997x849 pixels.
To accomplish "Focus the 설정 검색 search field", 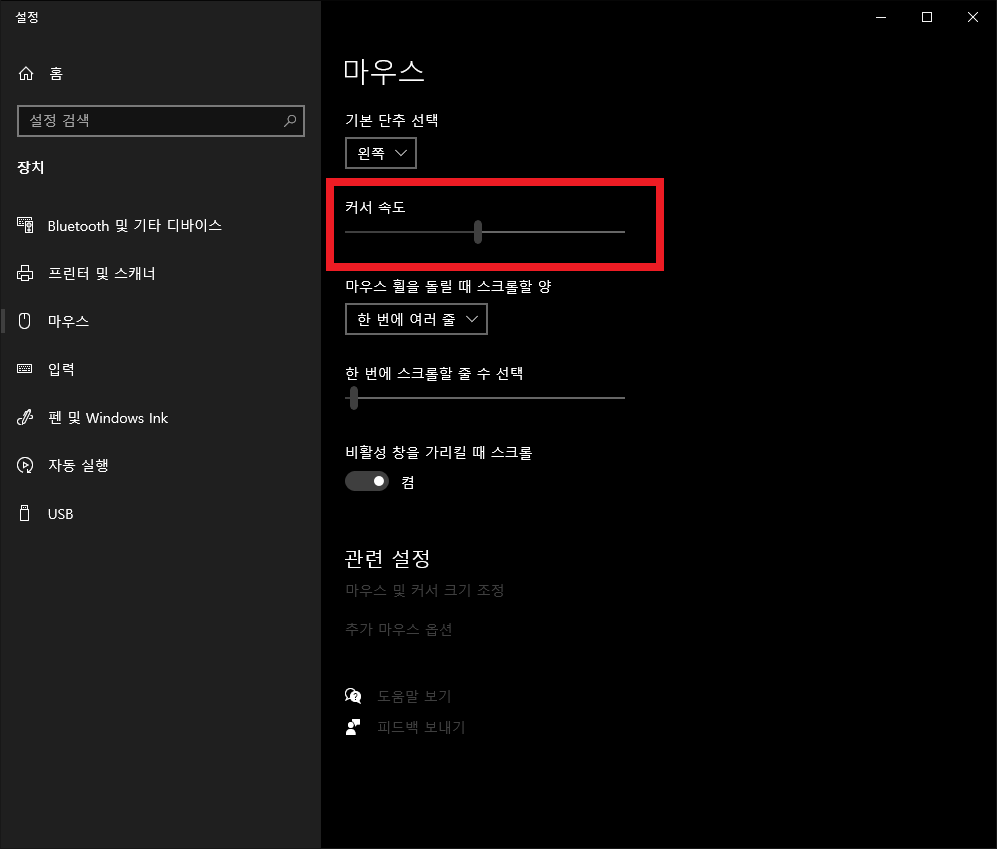I will tap(161, 121).
